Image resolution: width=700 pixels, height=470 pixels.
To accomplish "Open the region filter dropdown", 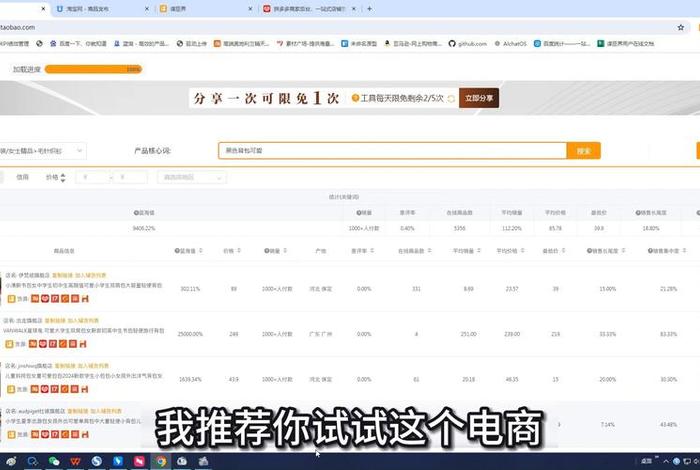I will tap(192, 177).
